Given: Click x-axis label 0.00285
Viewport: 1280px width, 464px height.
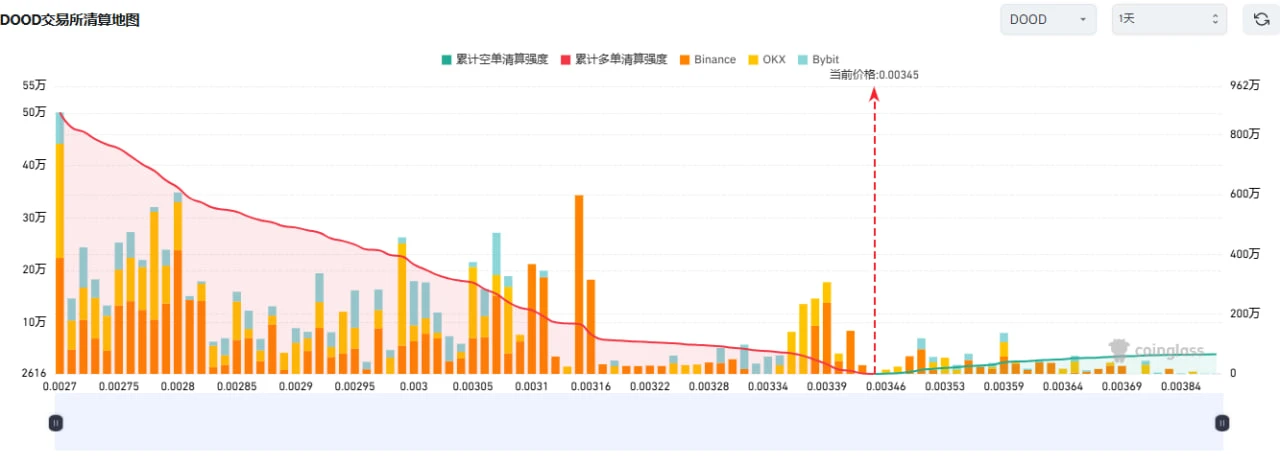Looking at the screenshot, I should (237, 385).
